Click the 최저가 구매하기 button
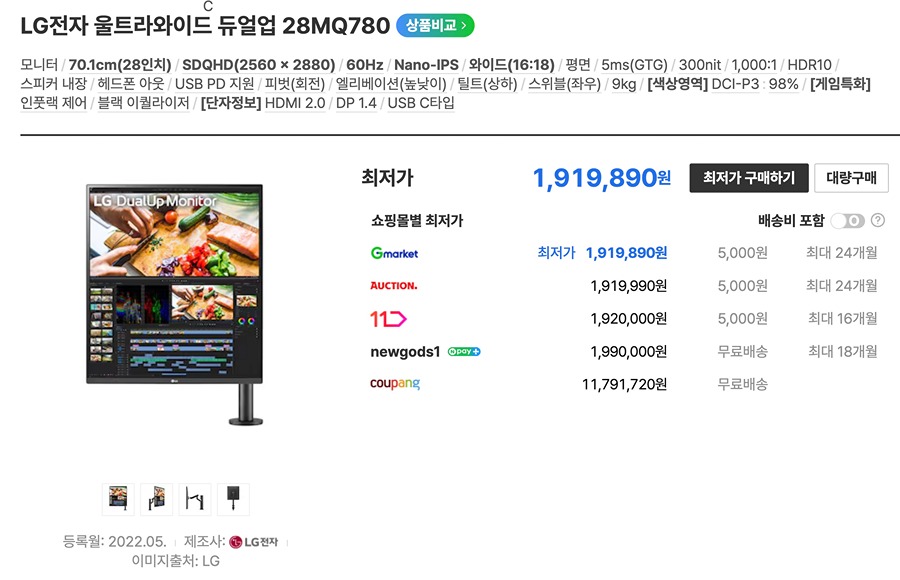This screenshot has height=580, width=900. [749, 178]
